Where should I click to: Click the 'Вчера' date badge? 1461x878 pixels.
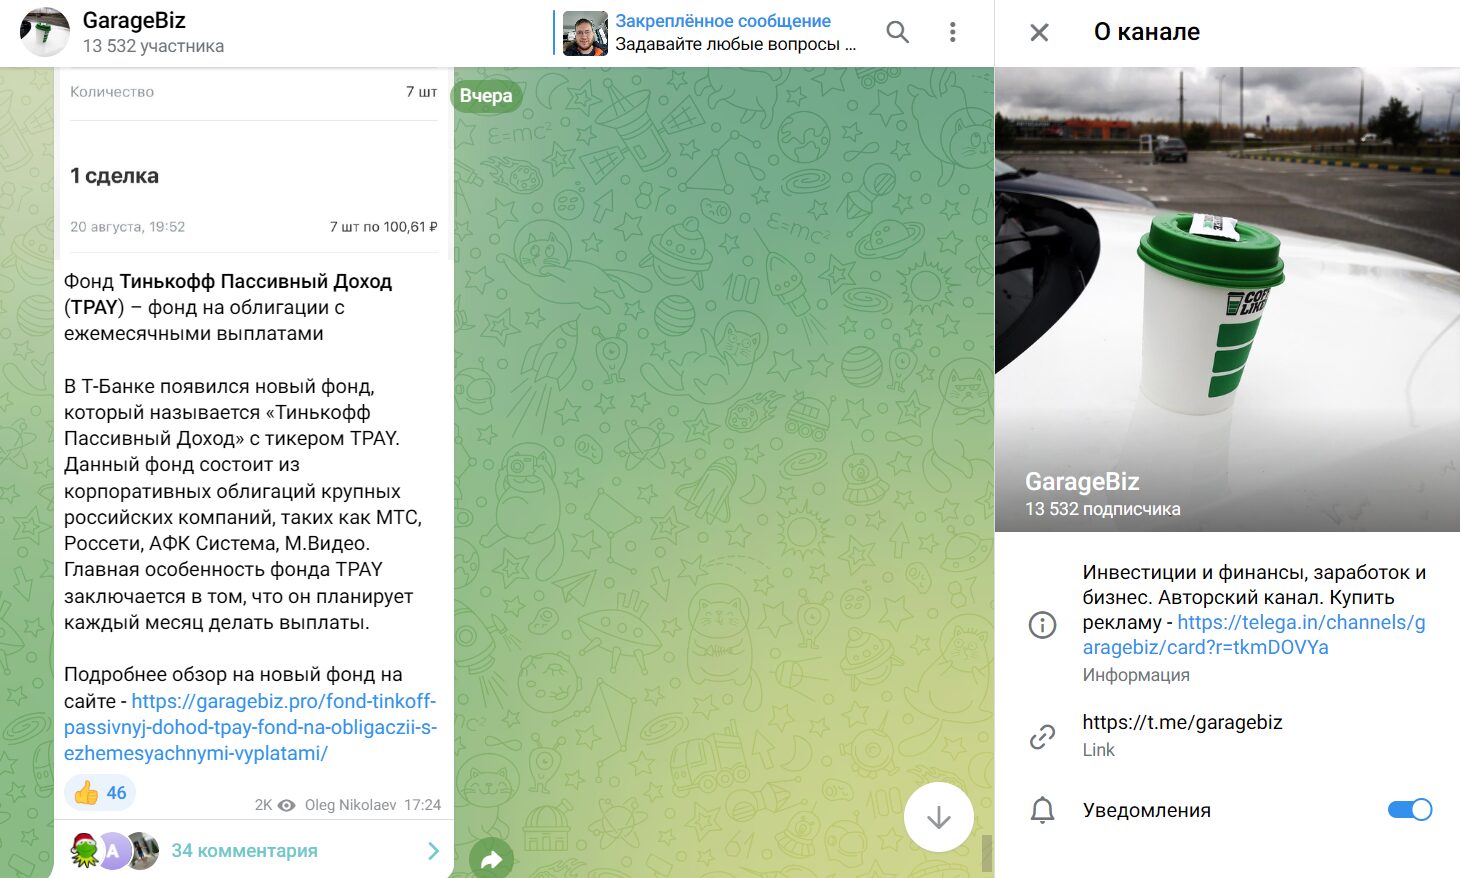[486, 96]
